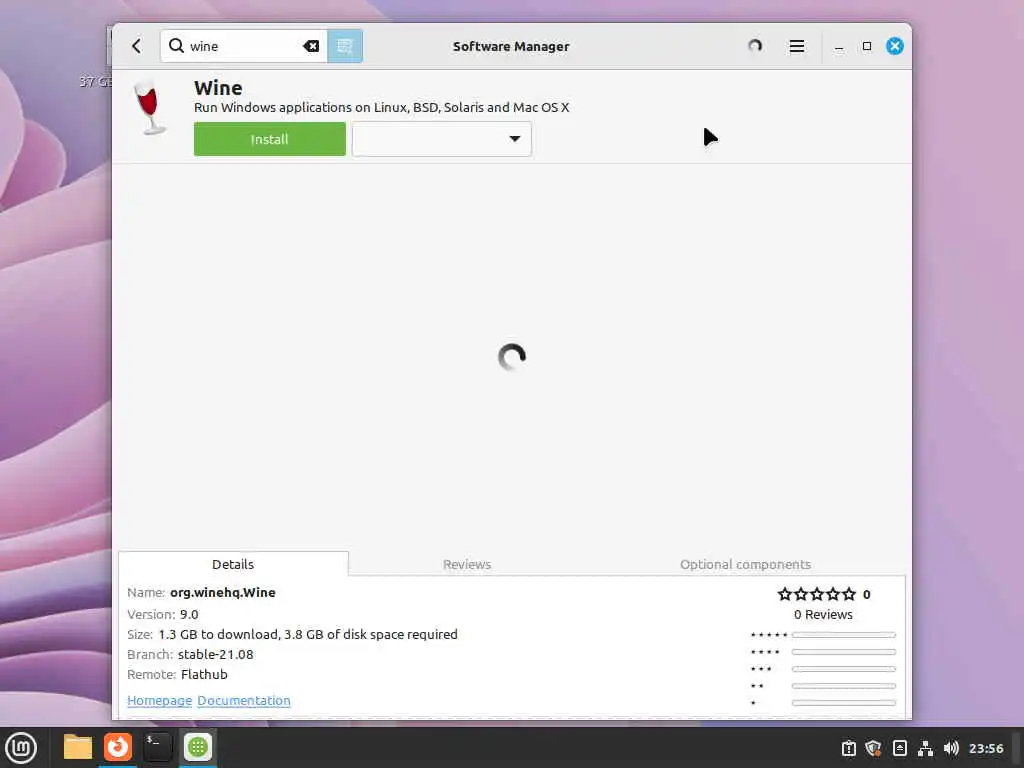Launch Firefox from the taskbar
1024x768 pixels.
118,747
